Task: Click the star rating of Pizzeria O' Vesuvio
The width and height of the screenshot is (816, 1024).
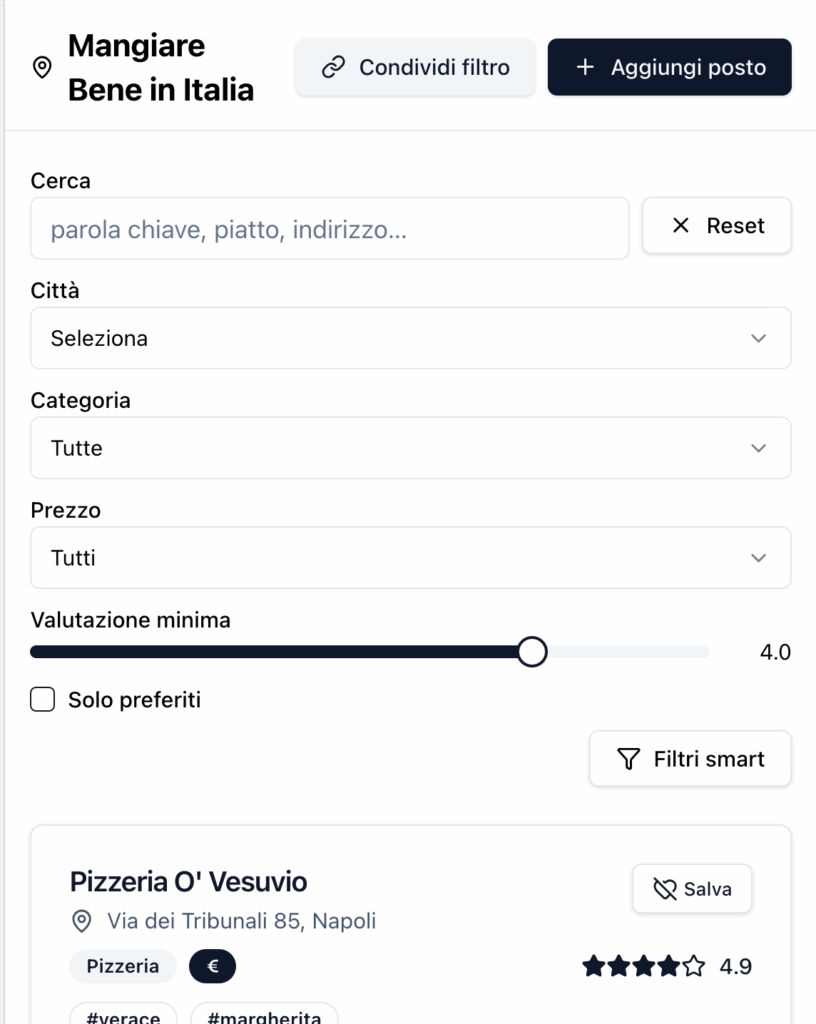Action: point(644,966)
